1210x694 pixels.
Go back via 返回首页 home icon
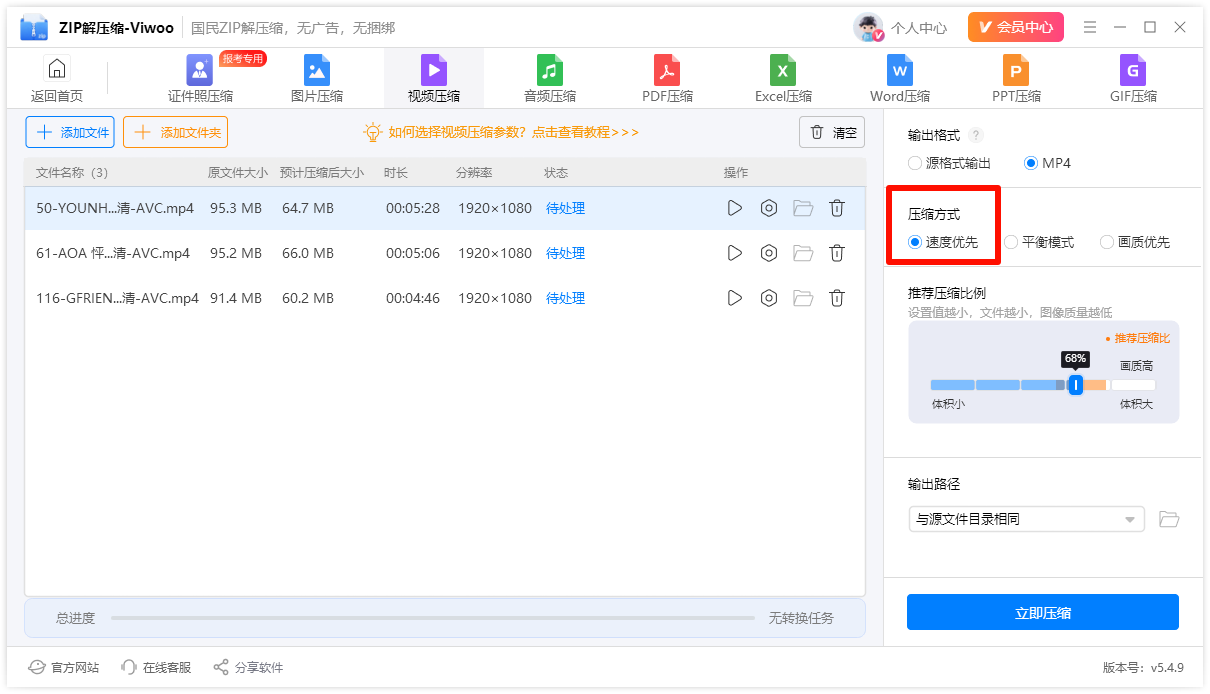click(57, 79)
